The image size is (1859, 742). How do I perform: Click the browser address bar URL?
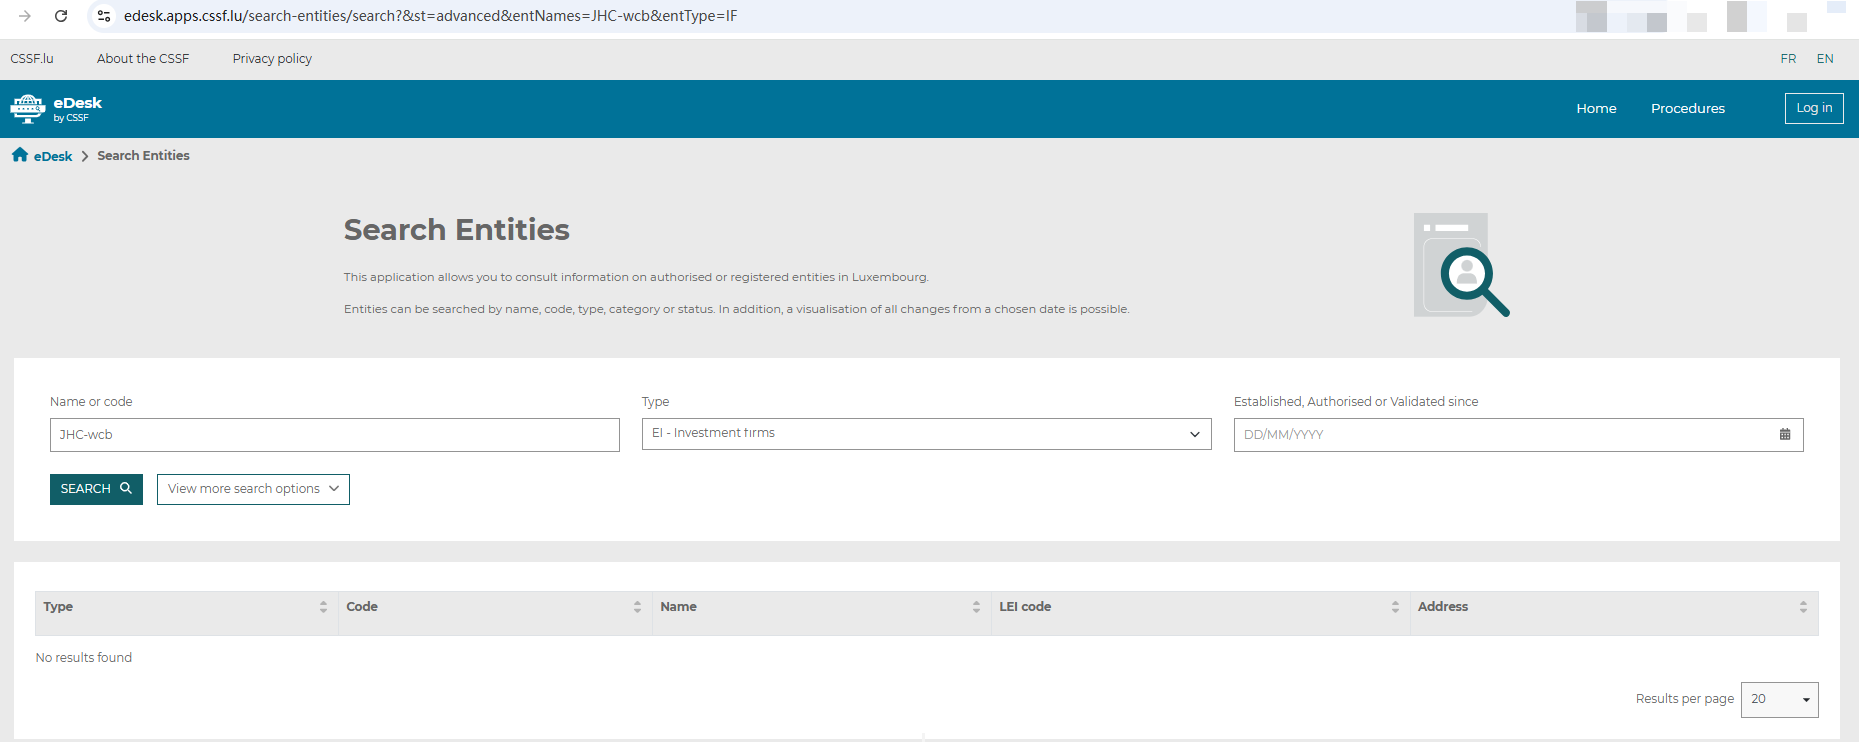[430, 16]
